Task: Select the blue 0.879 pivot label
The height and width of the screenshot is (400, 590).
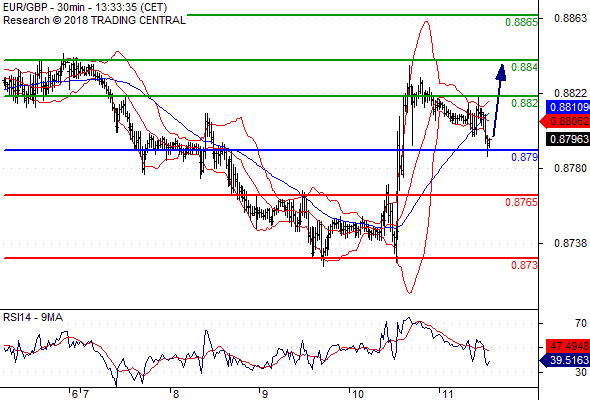Action: coord(524,157)
